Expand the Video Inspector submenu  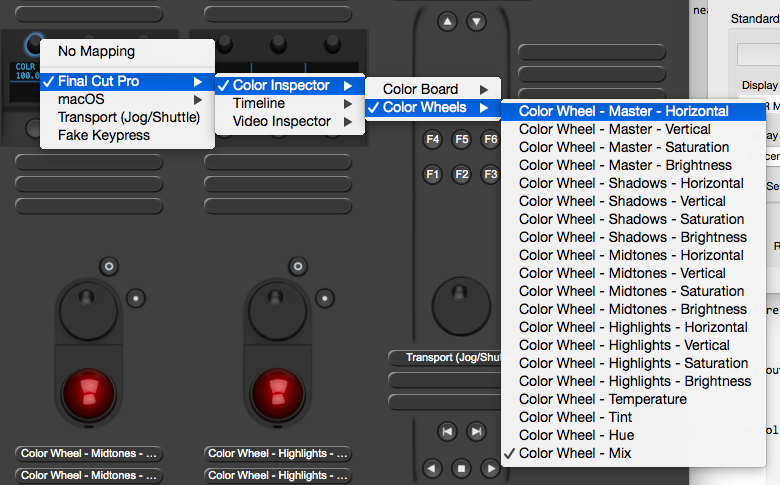[290, 121]
